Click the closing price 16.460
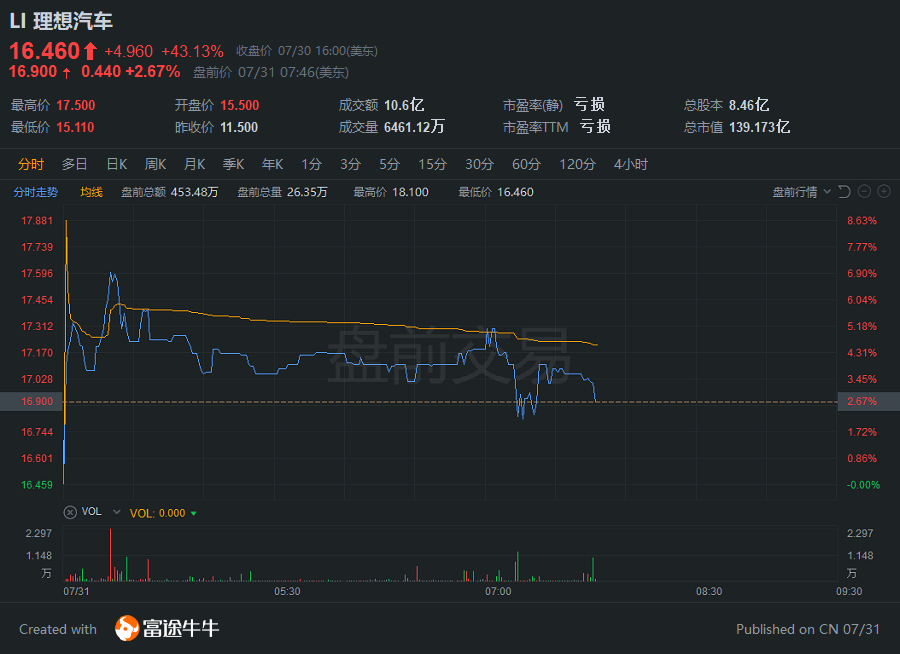The image size is (900, 654). 44,51
